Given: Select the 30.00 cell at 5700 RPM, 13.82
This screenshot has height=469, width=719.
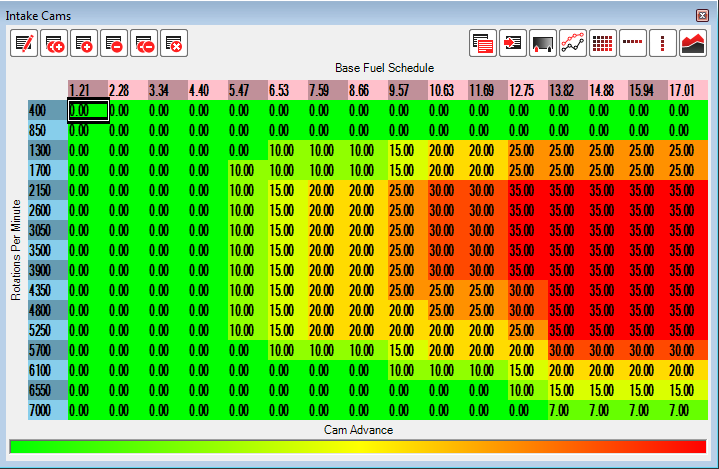Looking at the screenshot, I should click(x=568, y=350).
